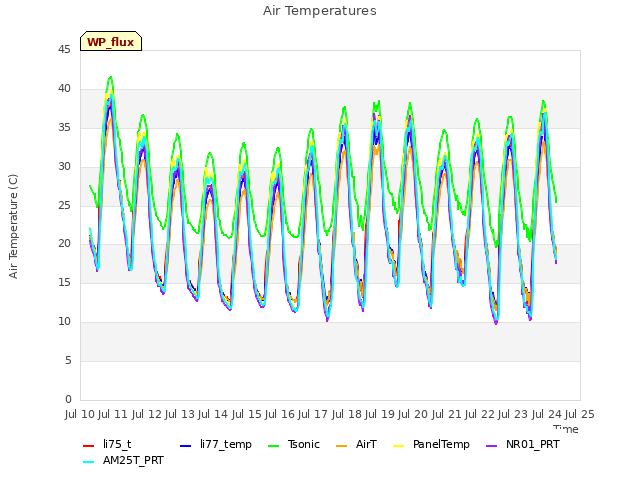Click the Jul 25 x-axis label

[x=580, y=415]
